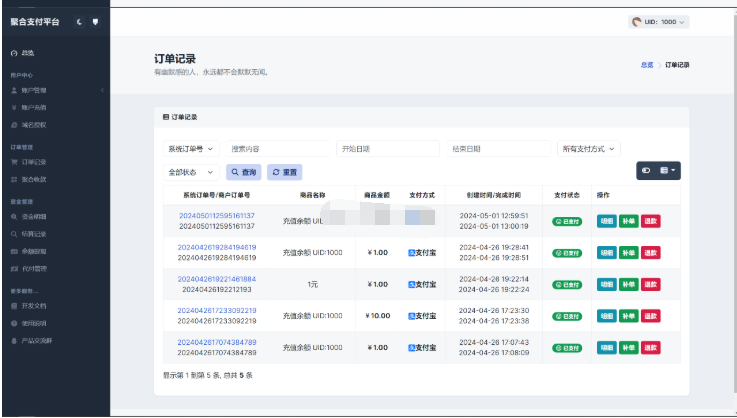Open 域名授权 in the sidebar
Image resolution: width=737 pixels, height=418 pixels.
click(33, 125)
